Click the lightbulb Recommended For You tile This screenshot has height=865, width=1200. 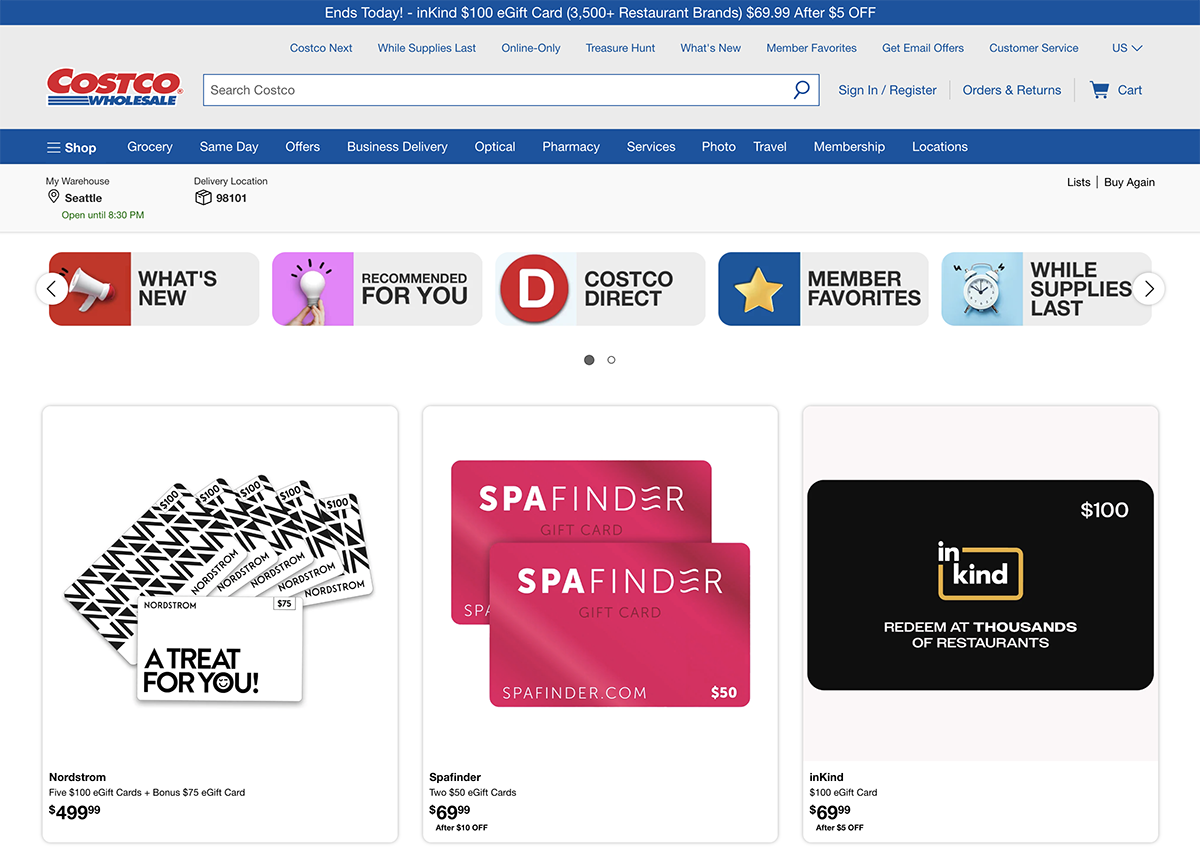click(x=377, y=289)
